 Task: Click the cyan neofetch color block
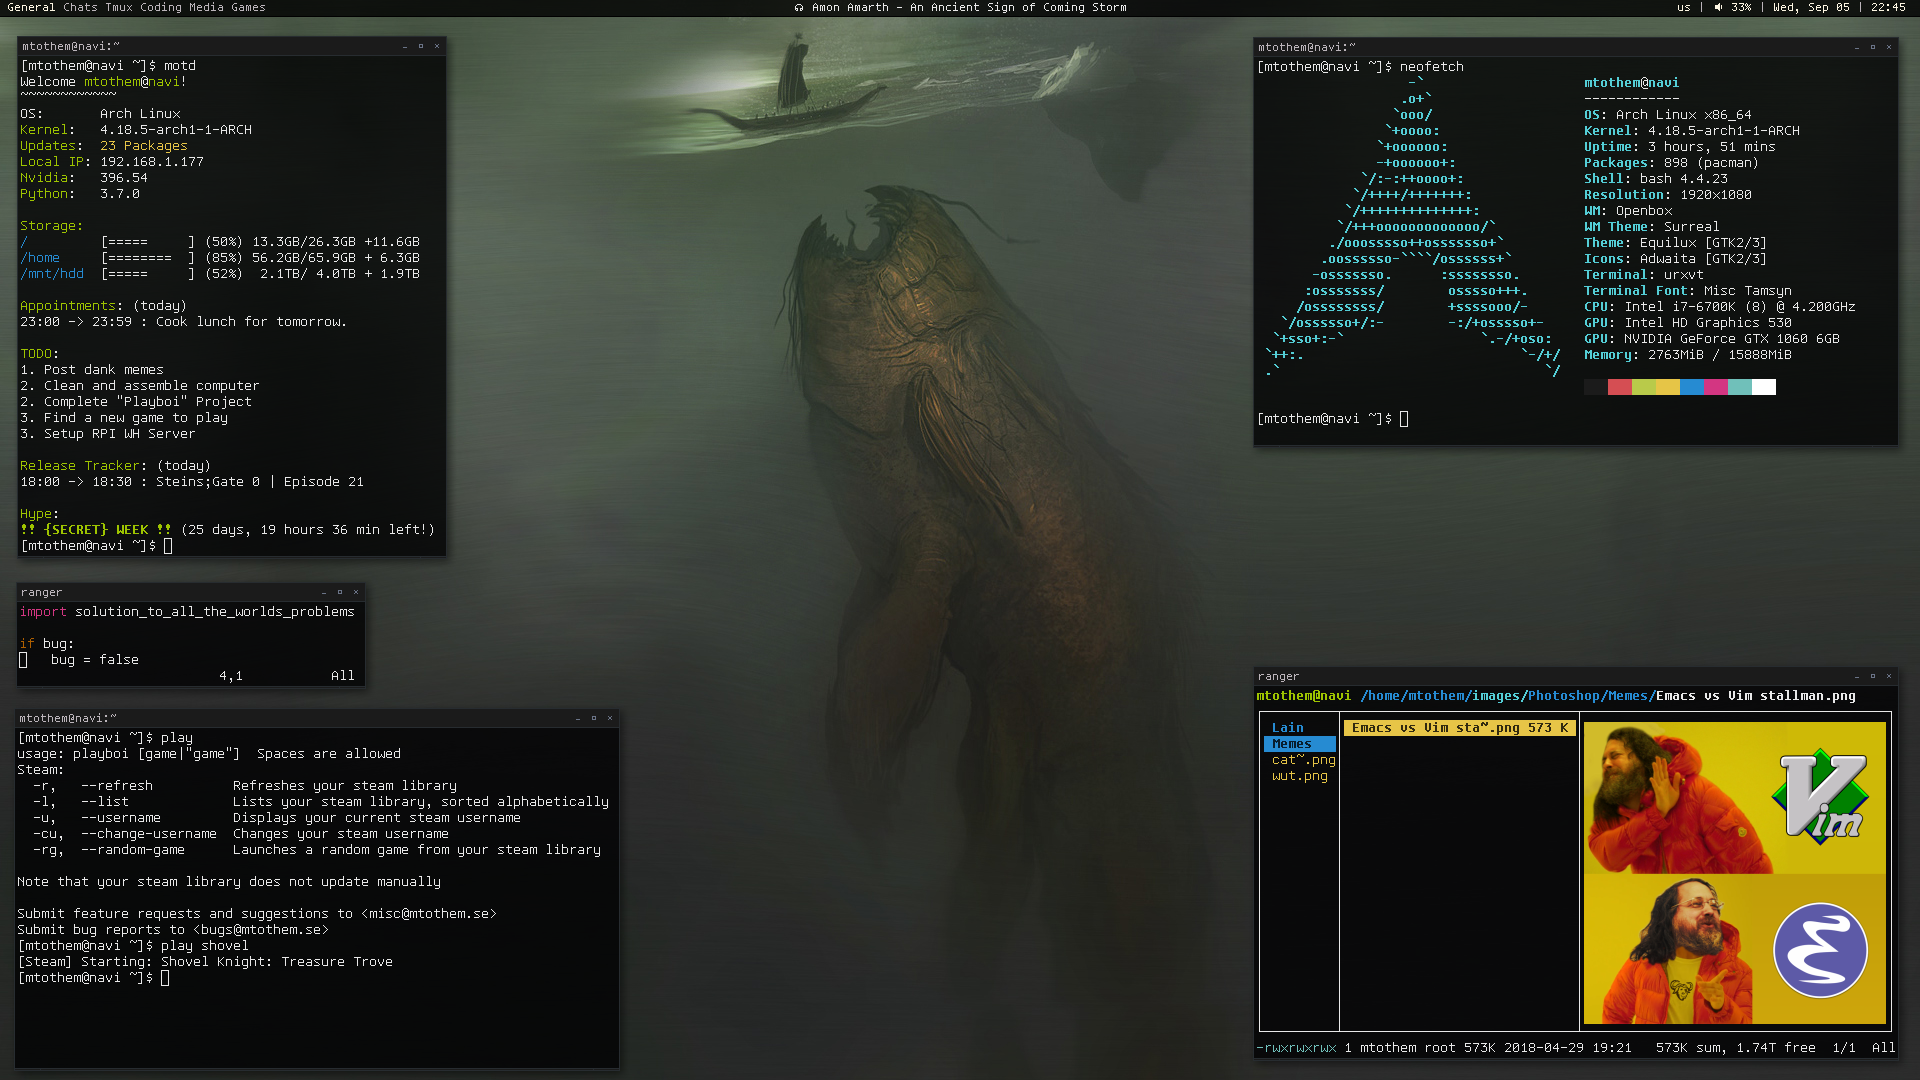tap(1740, 387)
